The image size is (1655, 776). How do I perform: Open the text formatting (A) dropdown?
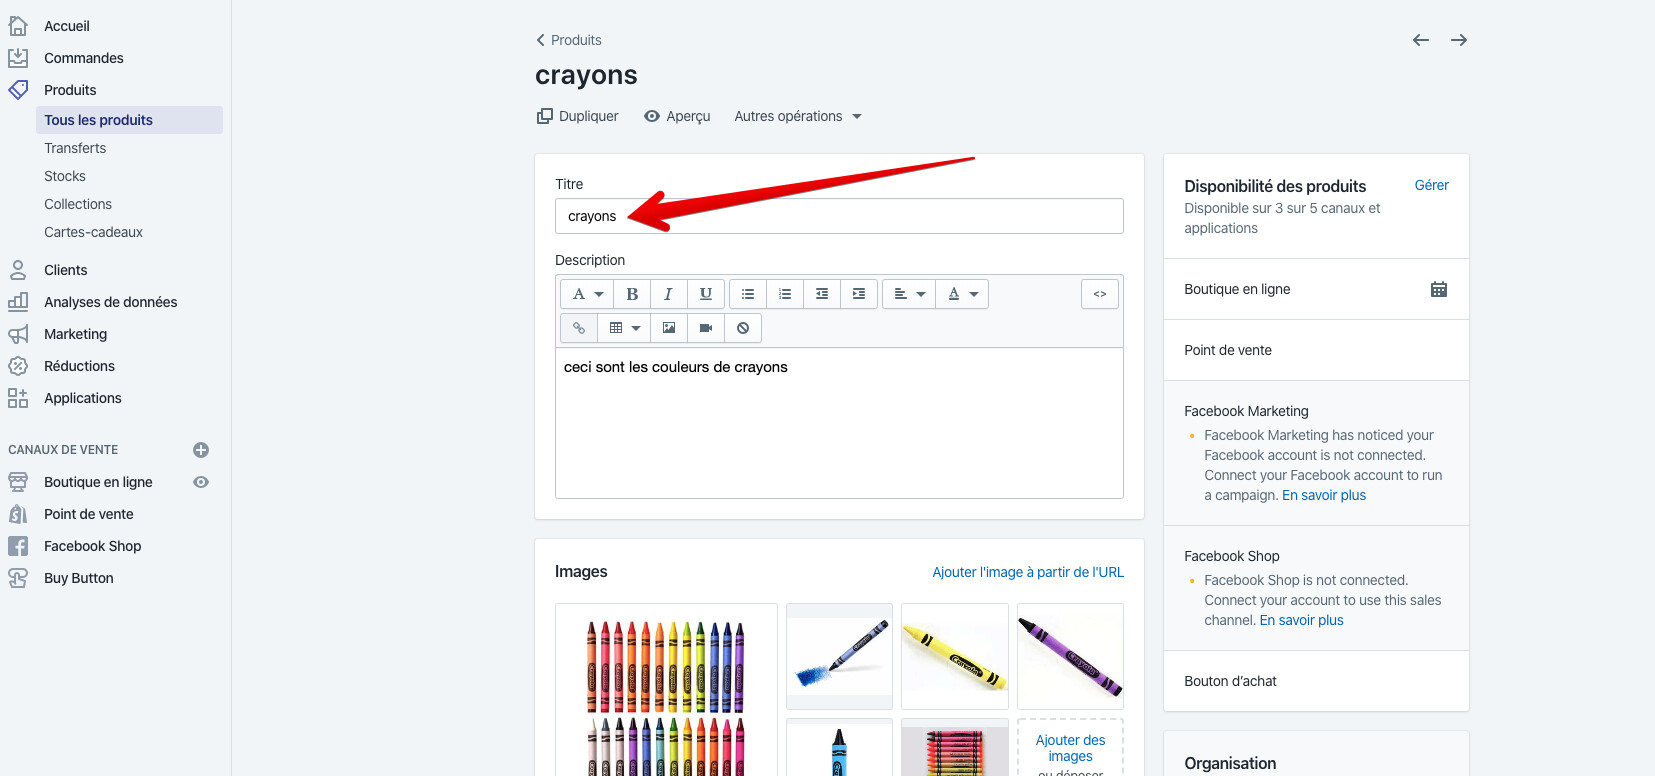588,294
